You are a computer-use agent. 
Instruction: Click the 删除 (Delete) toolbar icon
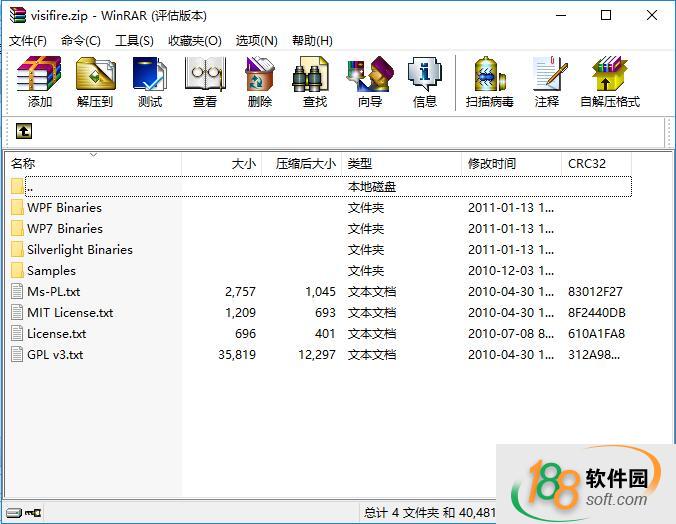pyautogui.click(x=260, y=80)
